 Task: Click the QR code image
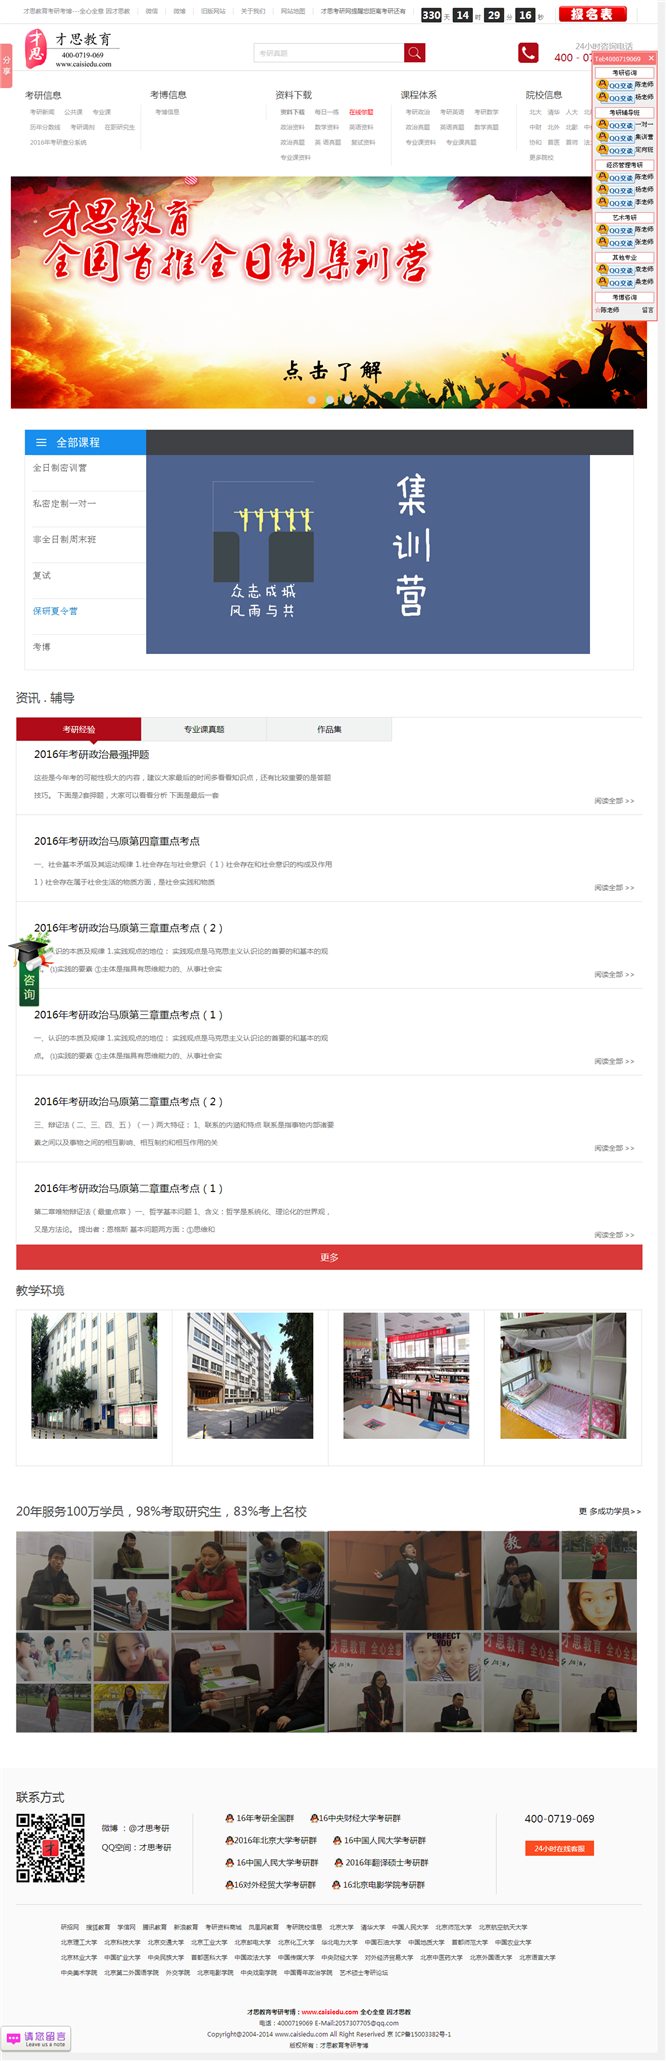[50, 1848]
